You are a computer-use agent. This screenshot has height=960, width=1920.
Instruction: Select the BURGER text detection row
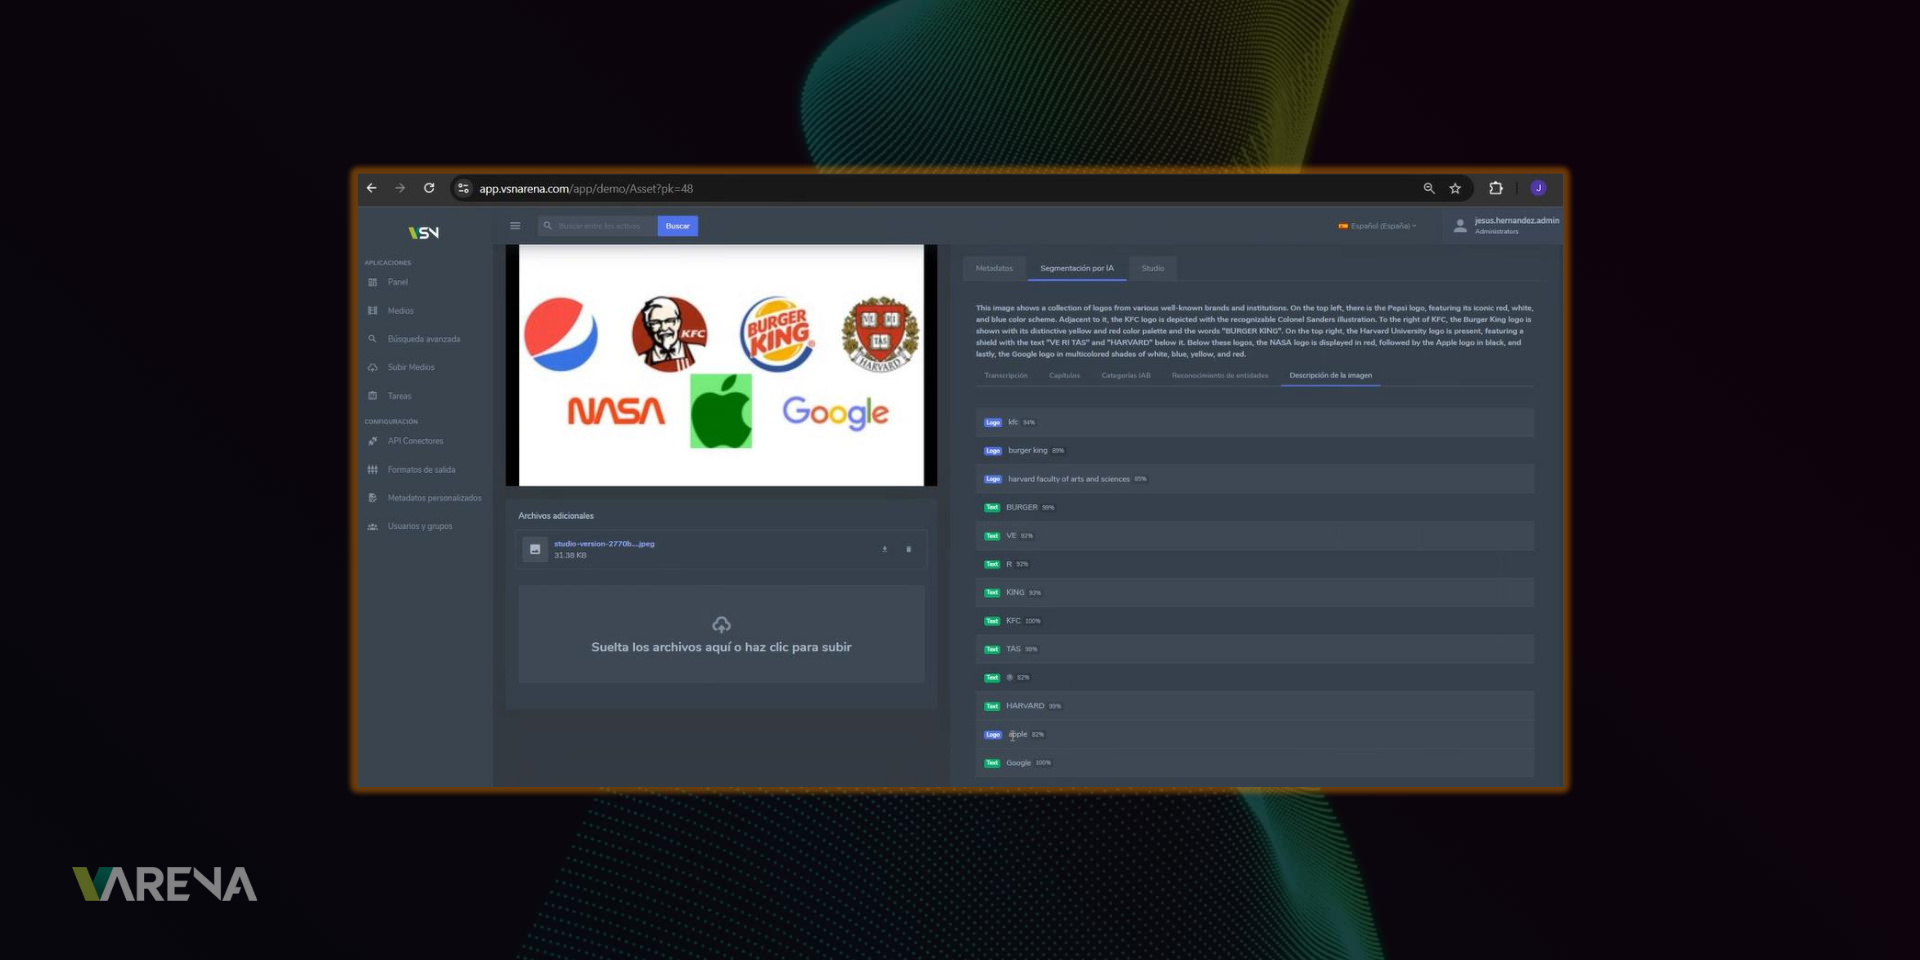(1255, 507)
